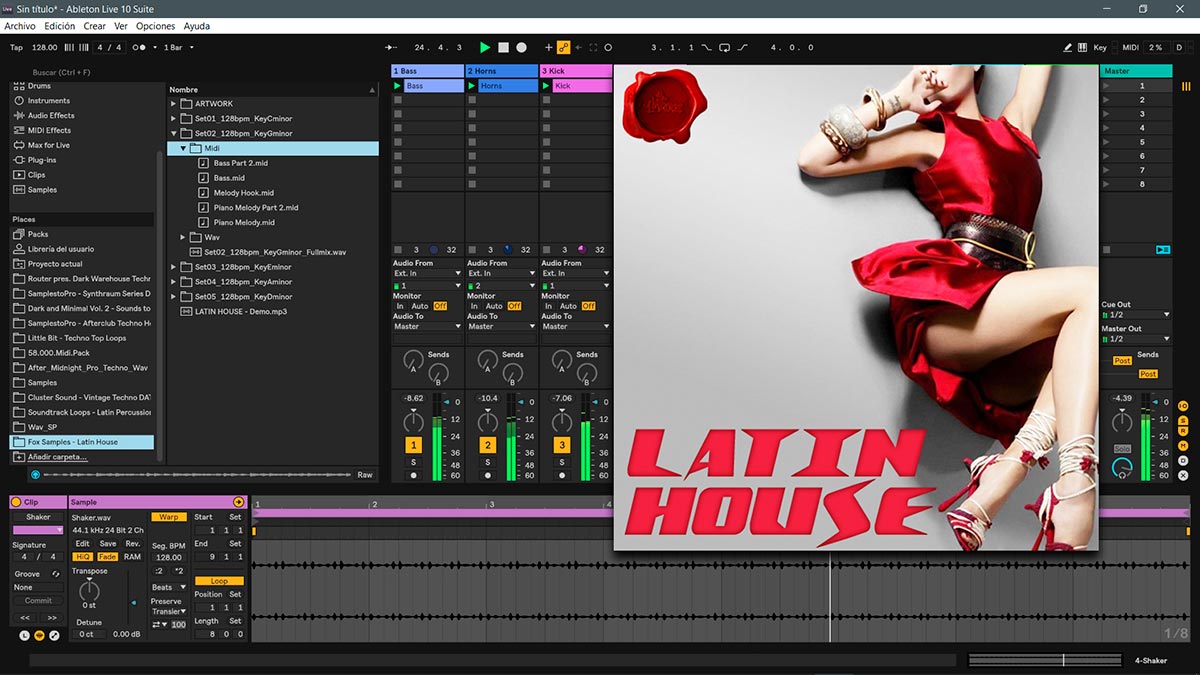Enable the Automation Arm button
This screenshot has width=1200, height=675.
point(563,47)
